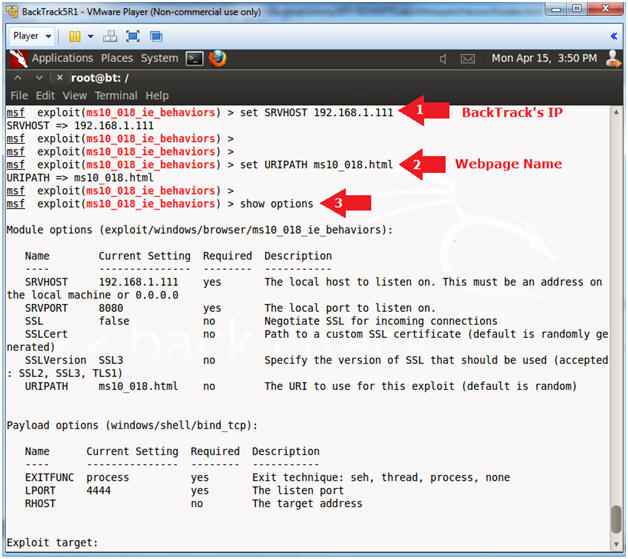Viewport: 628px width, 559px height.
Task: Open the terminal View menu
Action: click(x=74, y=96)
